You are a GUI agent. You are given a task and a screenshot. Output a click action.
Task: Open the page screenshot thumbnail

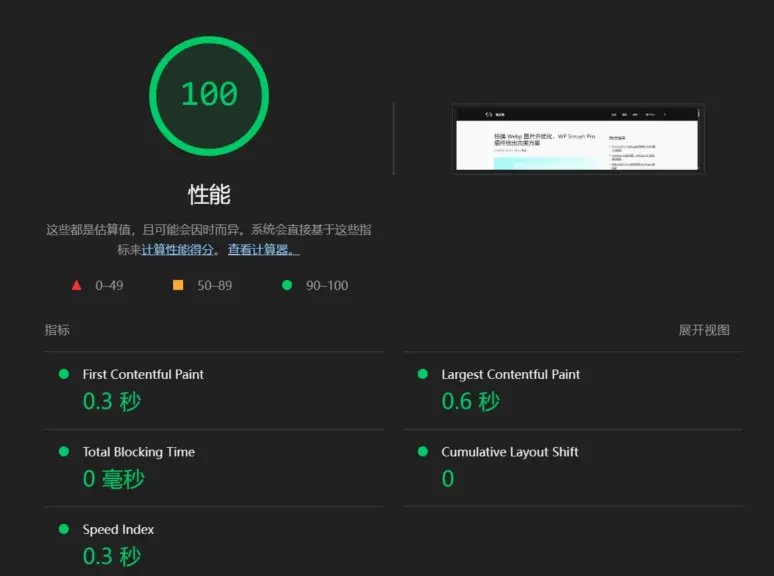pyautogui.click(x=578, y=138)
